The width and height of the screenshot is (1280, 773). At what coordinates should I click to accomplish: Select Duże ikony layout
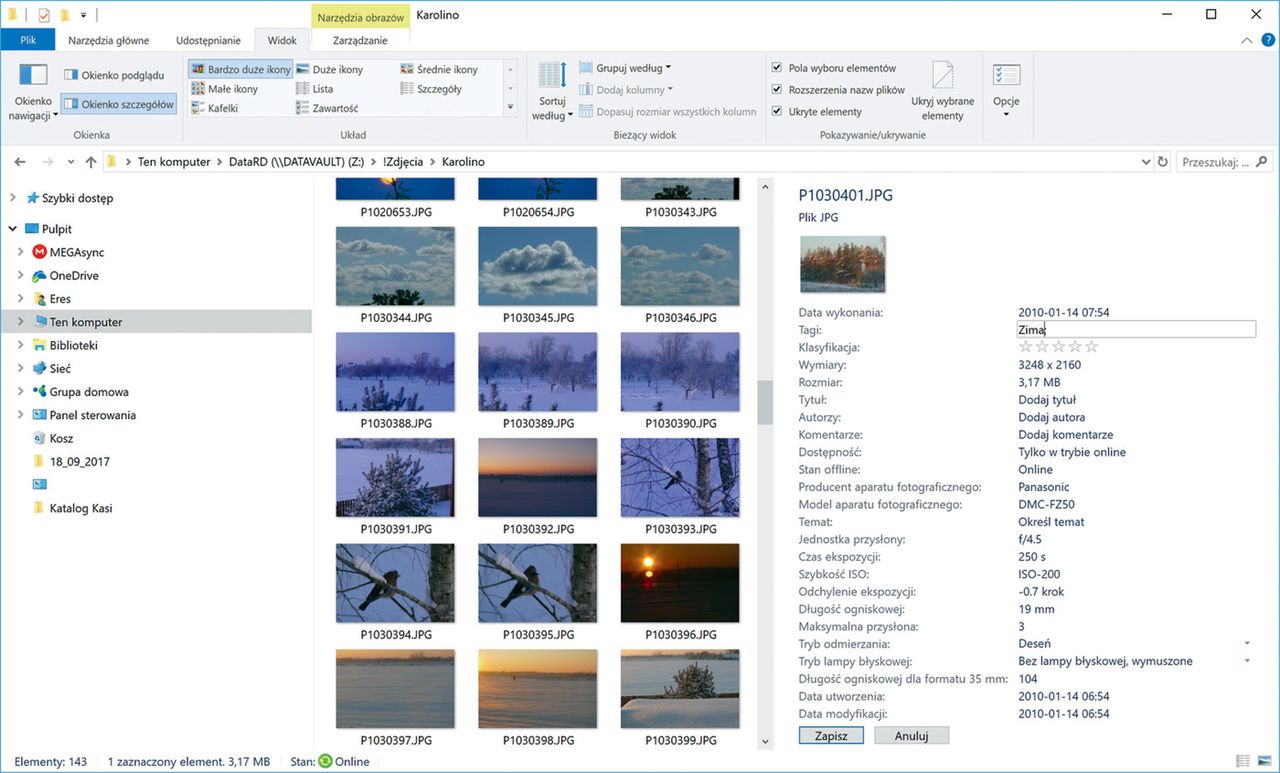[x=330, y=70]
